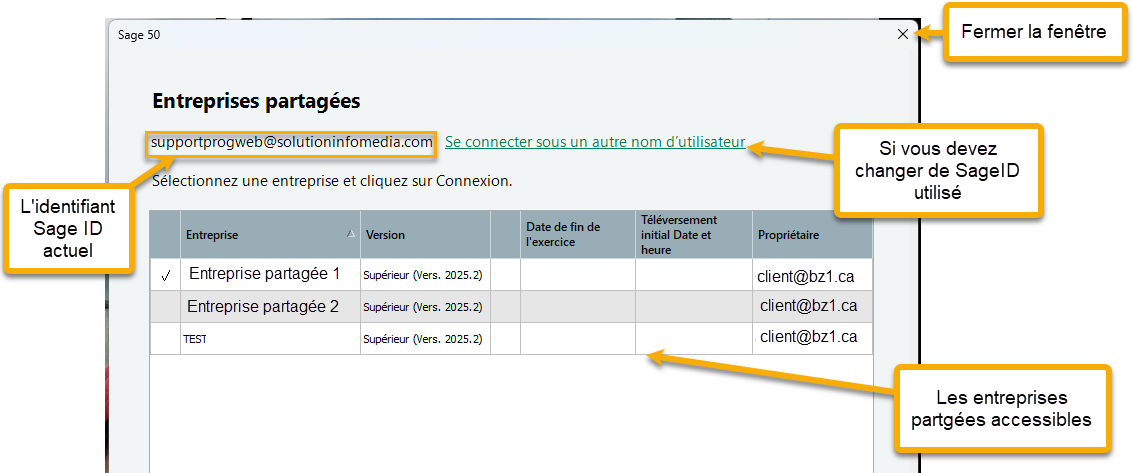Click owner client@bz1.ca of Entreprise partagée 1
The width and height of the screenshot is (1133, 473).
(806, 276)
